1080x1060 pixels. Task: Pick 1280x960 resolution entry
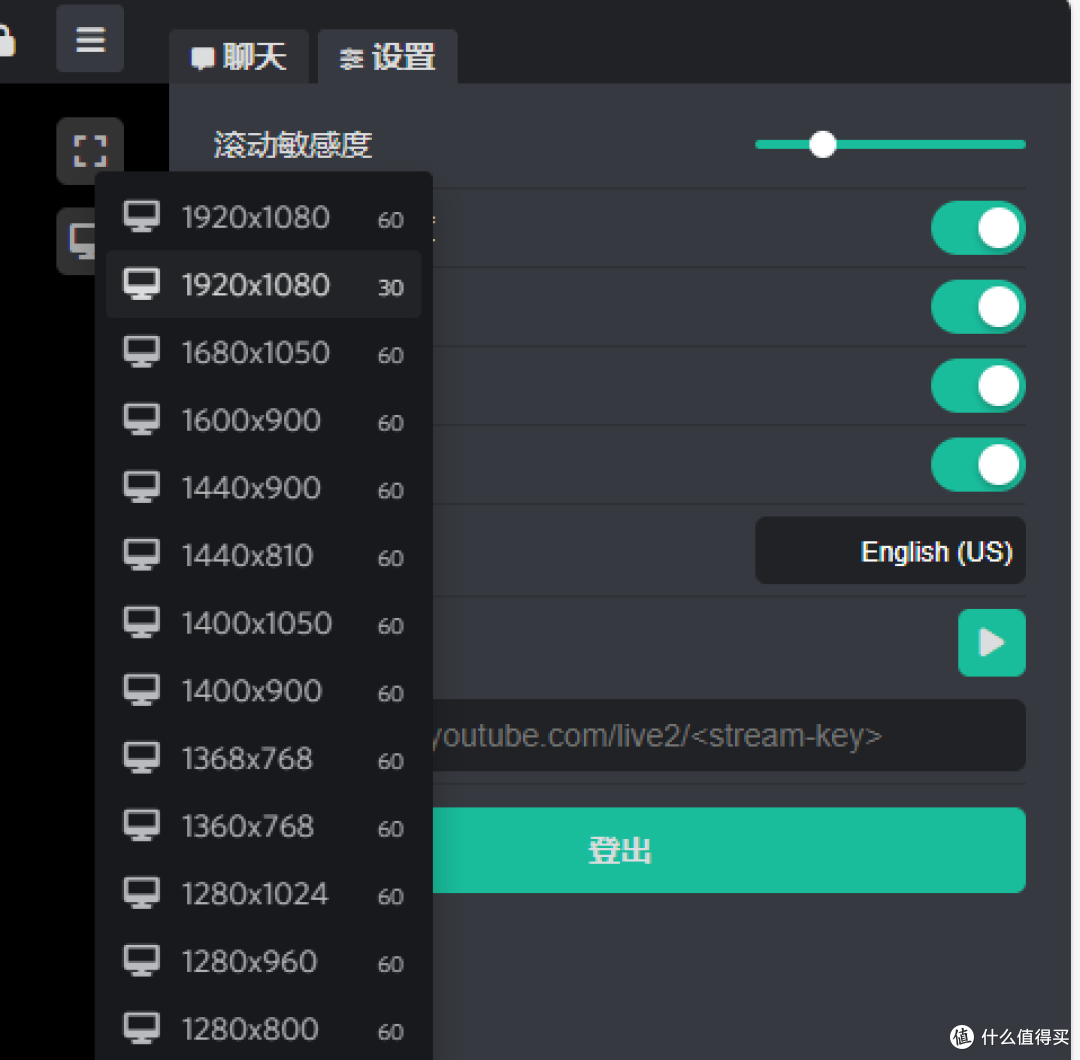point(264,962)
